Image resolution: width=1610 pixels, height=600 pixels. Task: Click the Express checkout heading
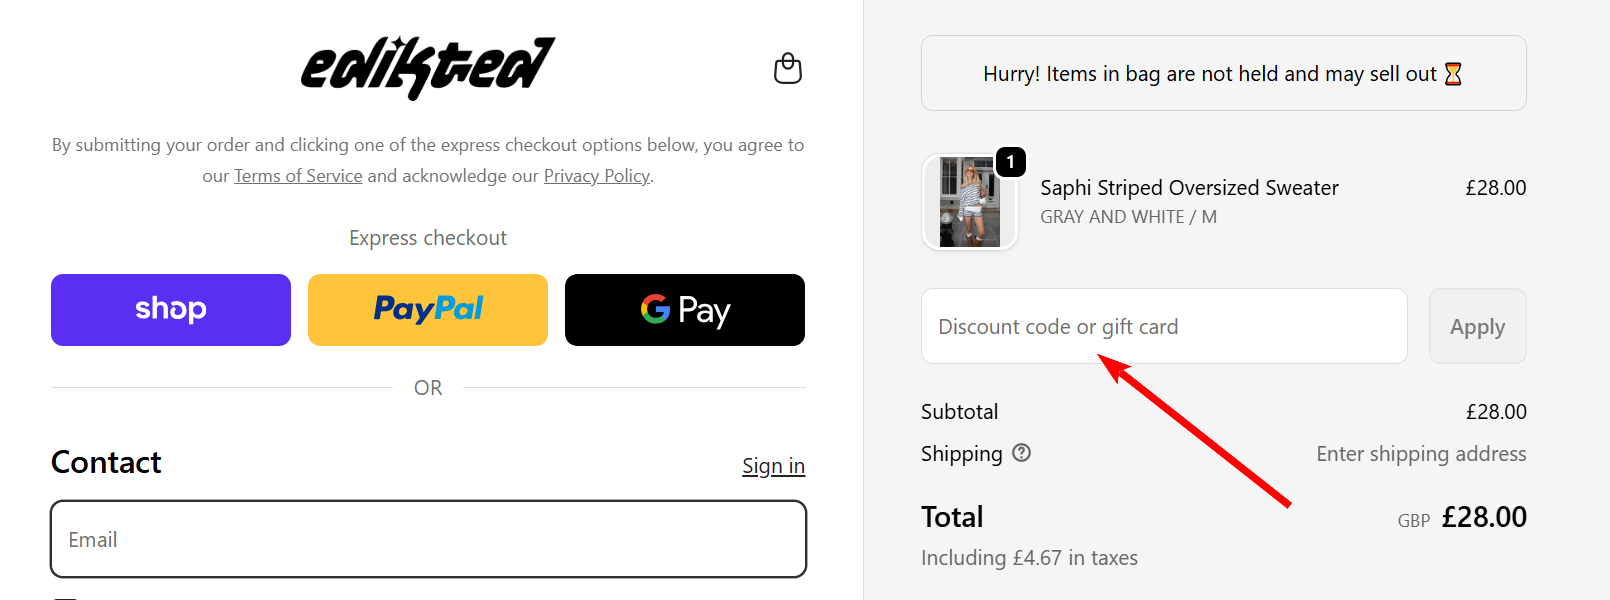click(428, 237)
